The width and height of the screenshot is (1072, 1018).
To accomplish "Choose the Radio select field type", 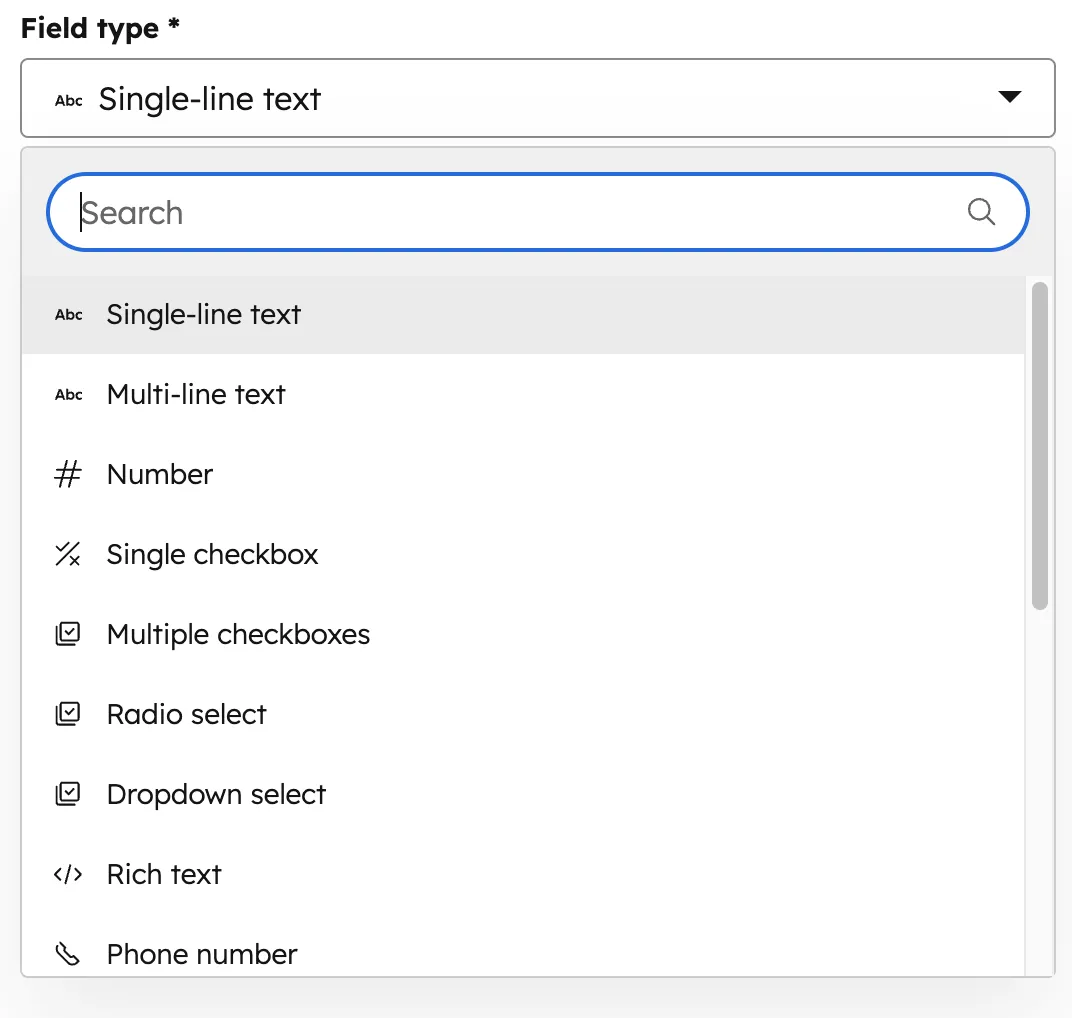I will pyautogui.click(x=186, y=714).
